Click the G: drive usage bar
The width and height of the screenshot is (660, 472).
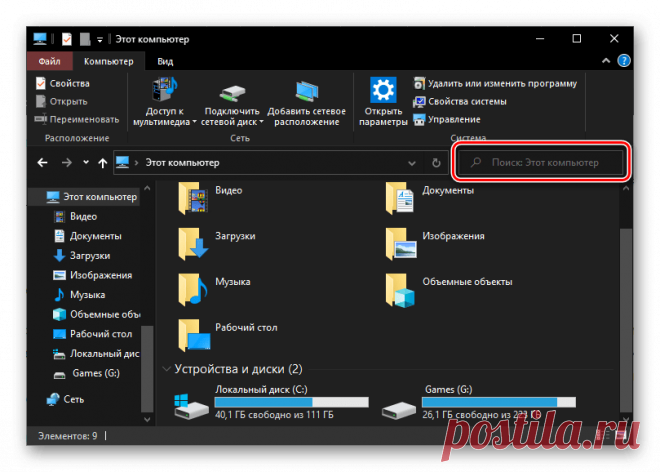point(499,403)
